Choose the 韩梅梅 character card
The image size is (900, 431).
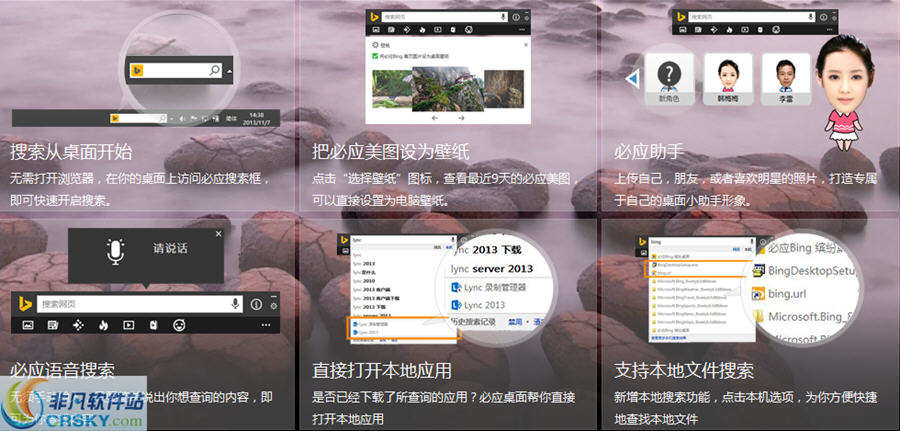(x=728, y=79)
